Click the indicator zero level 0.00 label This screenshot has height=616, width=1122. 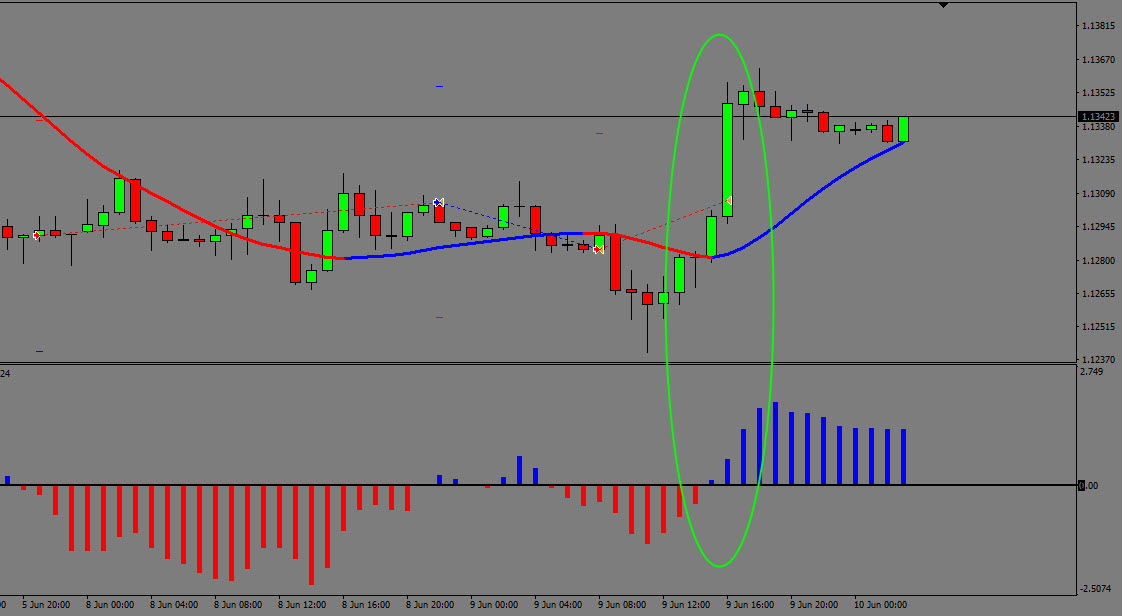tap(1089, 486)
